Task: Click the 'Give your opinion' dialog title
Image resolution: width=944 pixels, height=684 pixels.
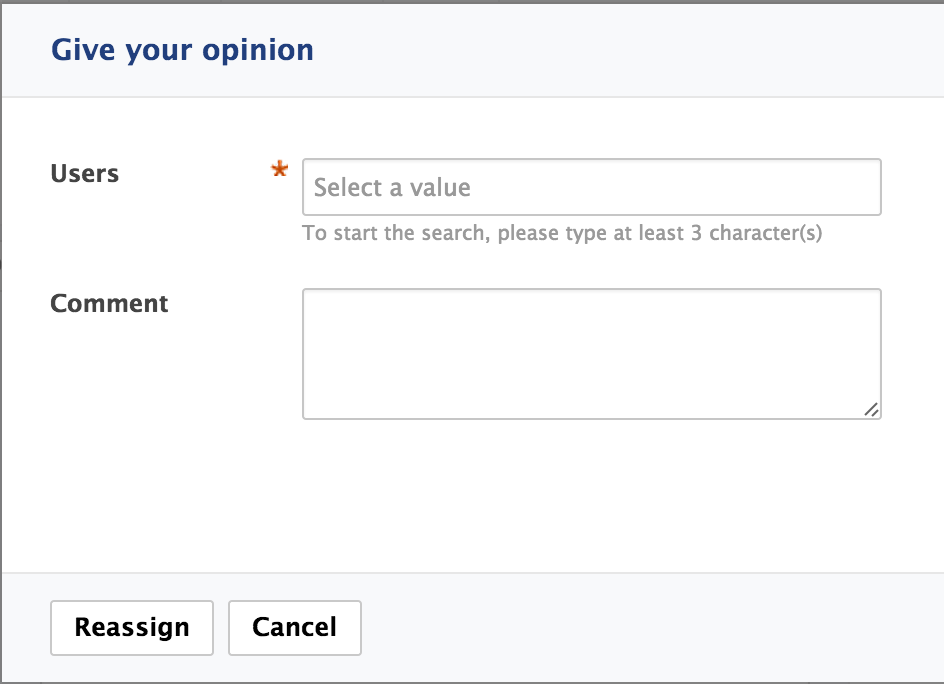Action: 182,50
